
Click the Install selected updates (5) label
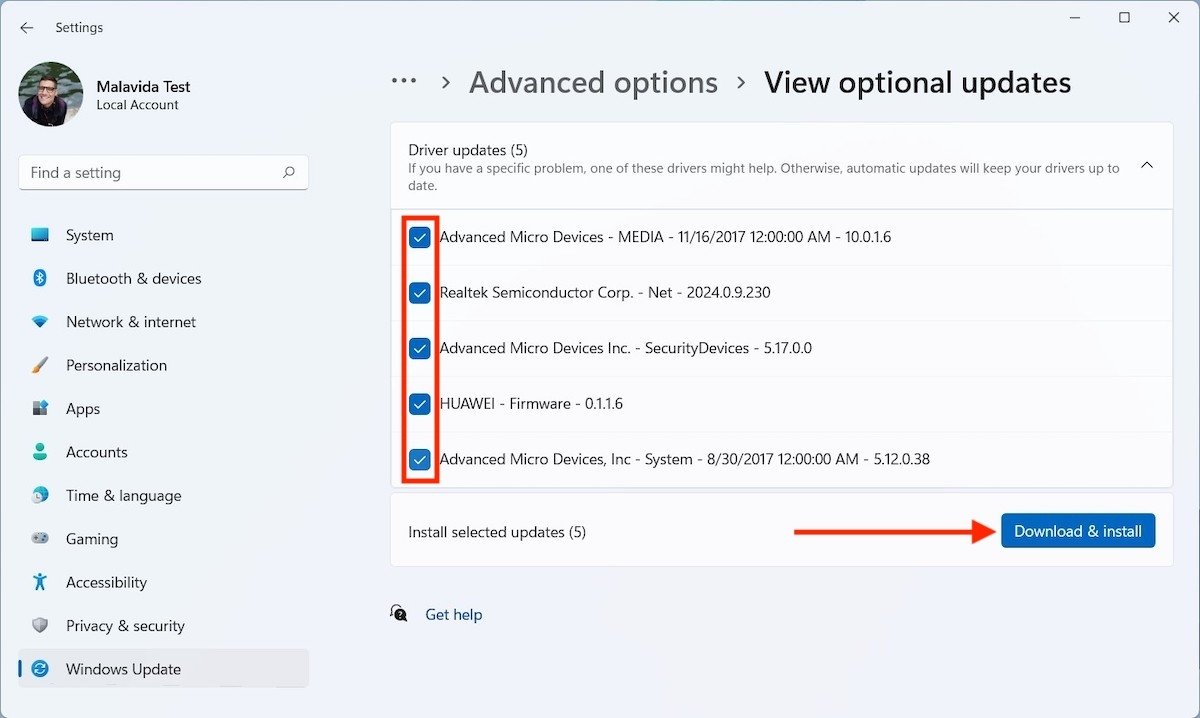[497, 532]
